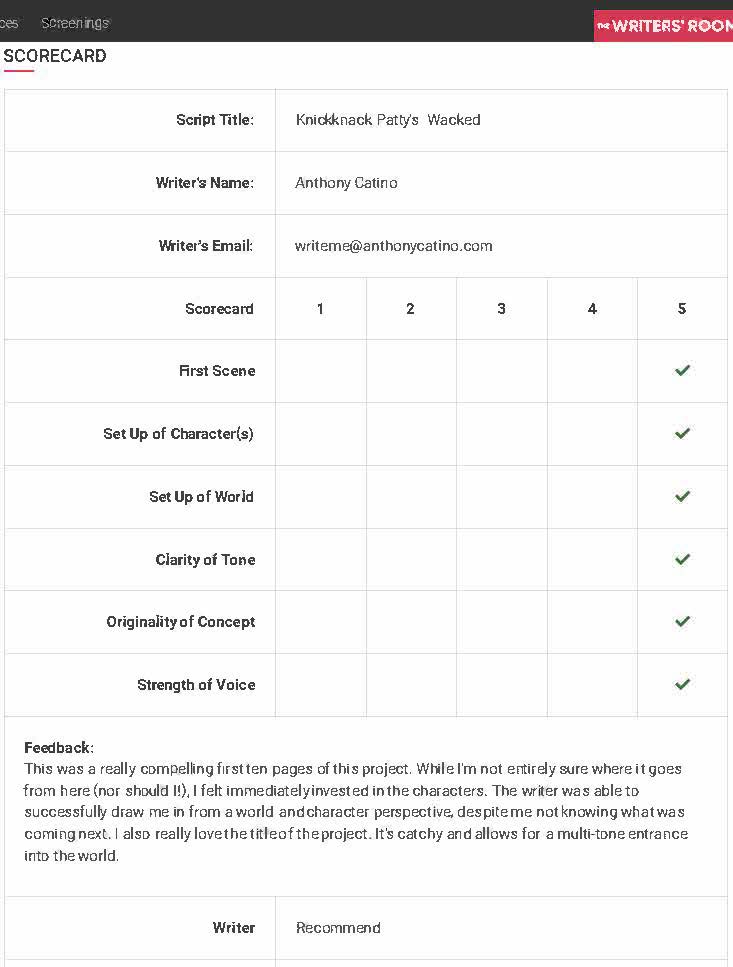Click the Clarity of Tone checkmark
This screenshot has height=967, width=733.
[682, 560]
